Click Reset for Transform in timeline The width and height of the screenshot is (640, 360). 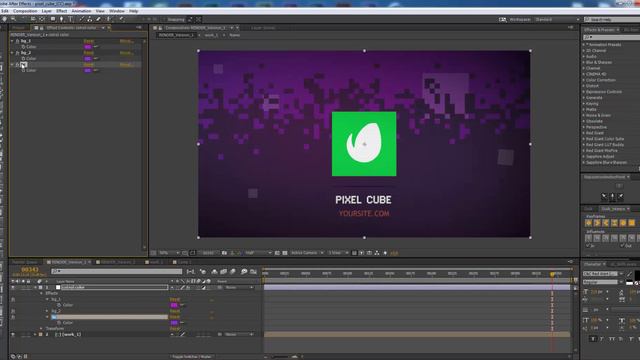[175, 329]
